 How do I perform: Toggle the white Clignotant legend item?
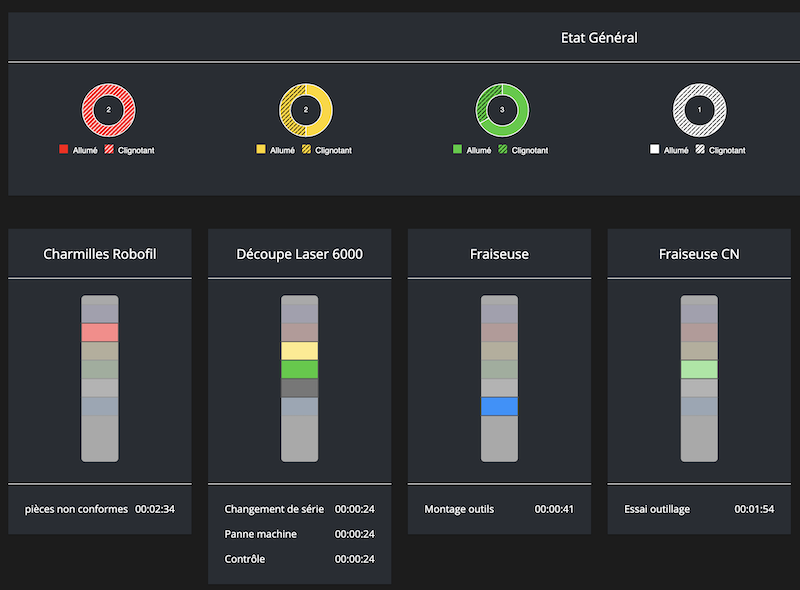[721, 150]
